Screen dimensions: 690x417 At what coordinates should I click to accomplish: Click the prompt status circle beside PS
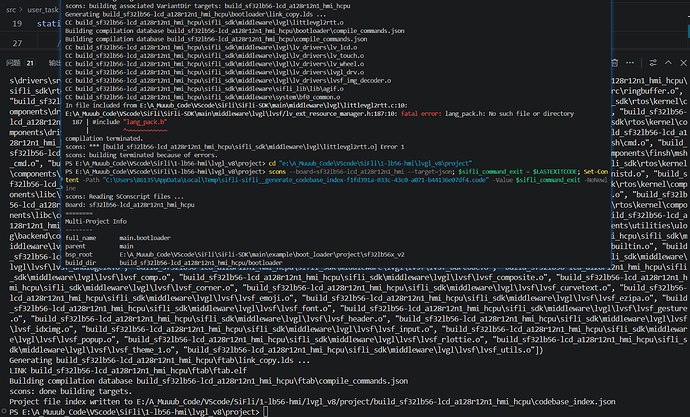4,412
